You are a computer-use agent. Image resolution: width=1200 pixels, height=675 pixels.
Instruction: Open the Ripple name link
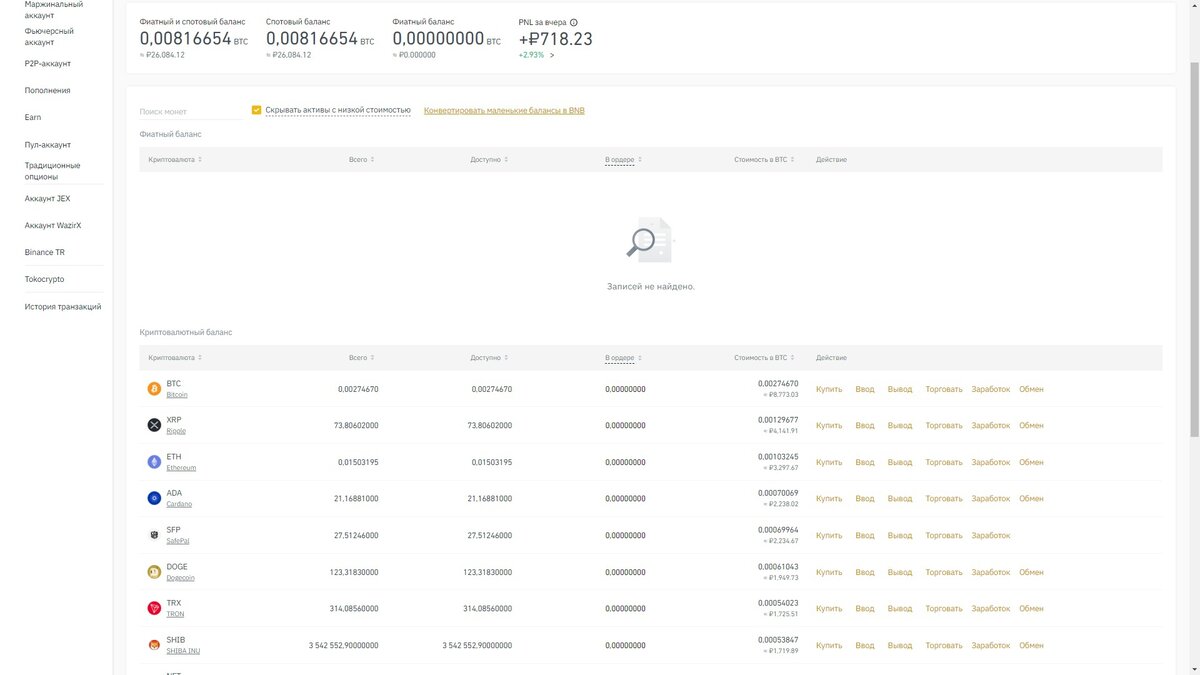[x=176, y=431]
